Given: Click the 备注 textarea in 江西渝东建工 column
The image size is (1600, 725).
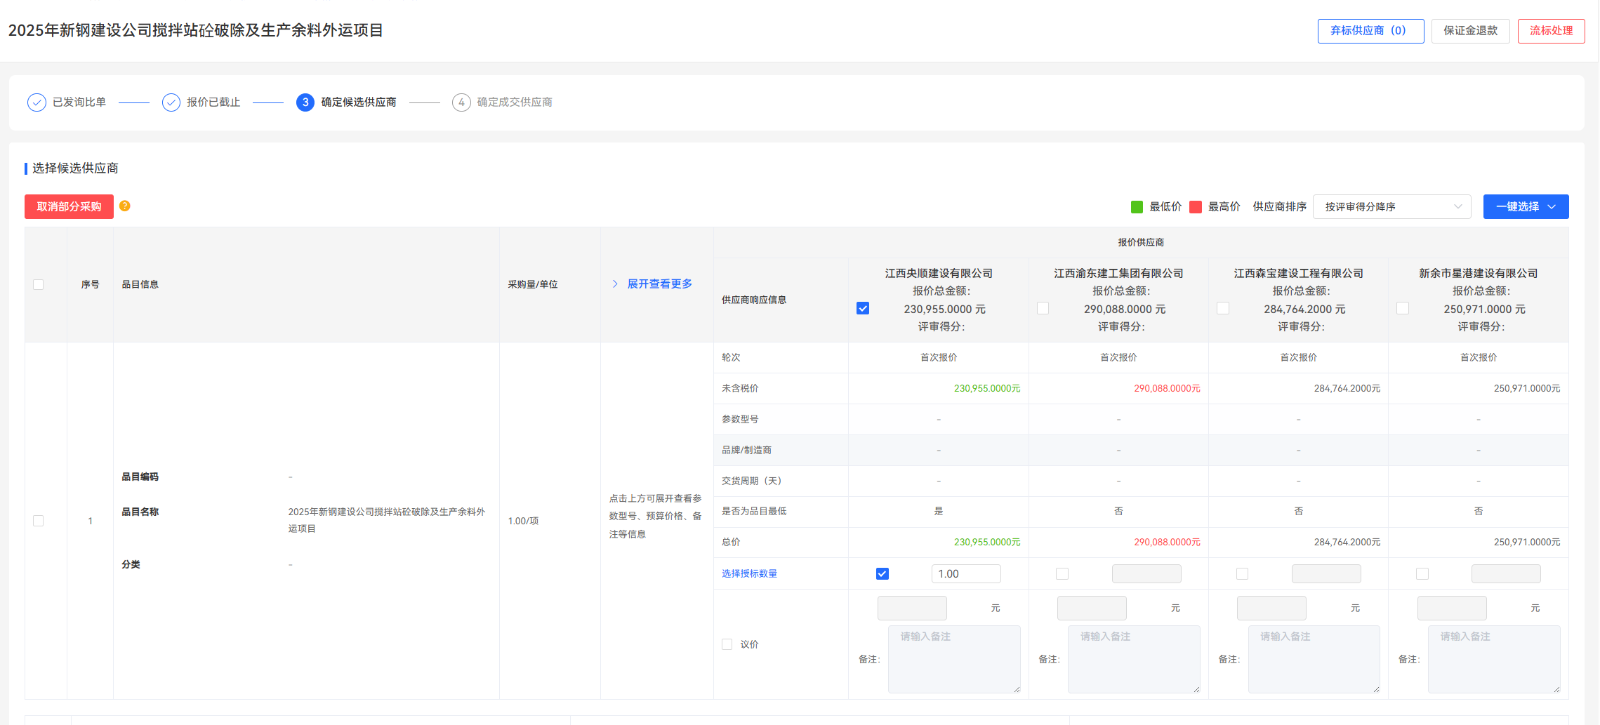Looking at the screenshot, I should [1134, 659].
